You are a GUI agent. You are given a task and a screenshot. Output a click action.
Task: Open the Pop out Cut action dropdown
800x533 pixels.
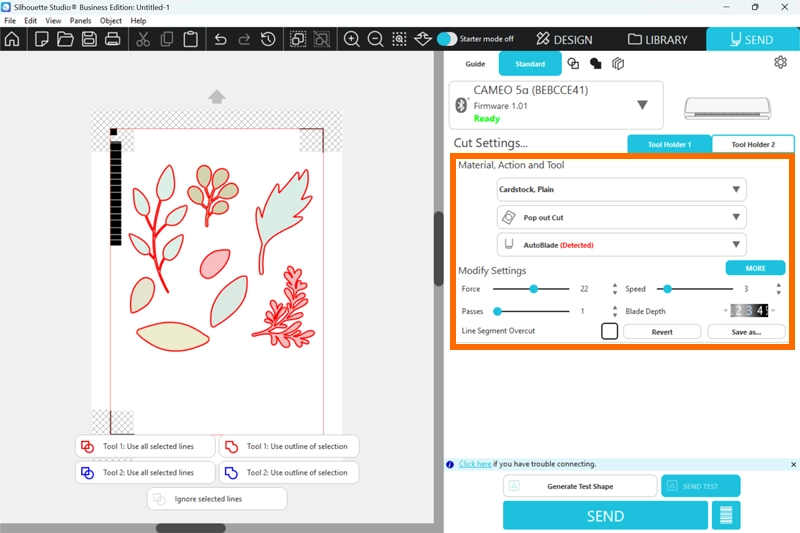coord(621,217)
